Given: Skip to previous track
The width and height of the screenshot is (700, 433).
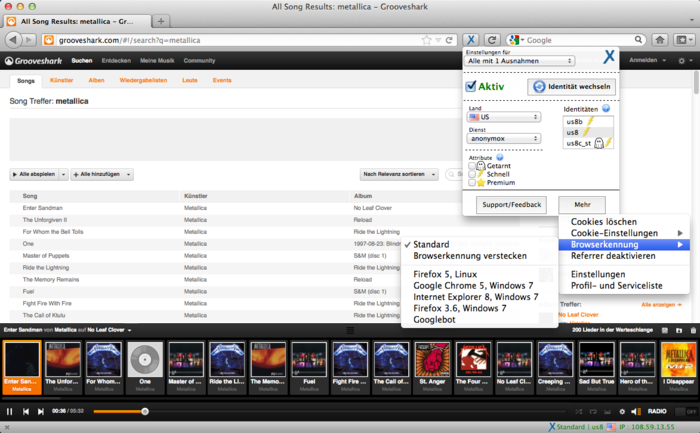Looking at the screenshot, I should tap(26, 411).
